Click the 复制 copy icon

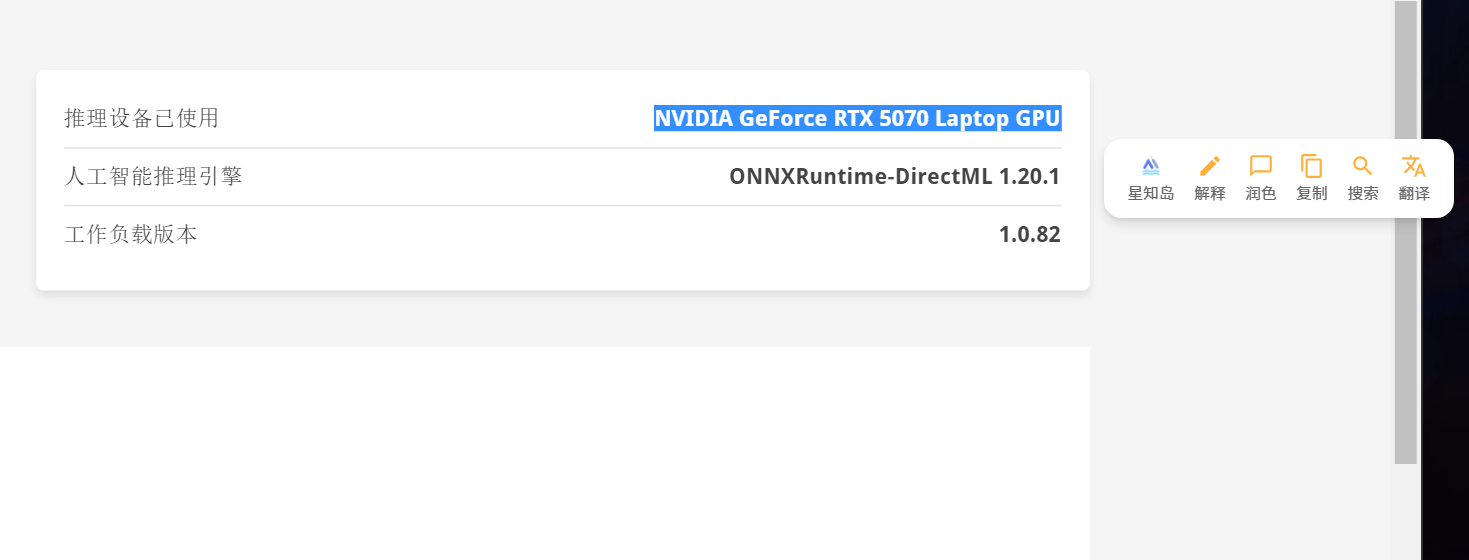coord(1311,166)
